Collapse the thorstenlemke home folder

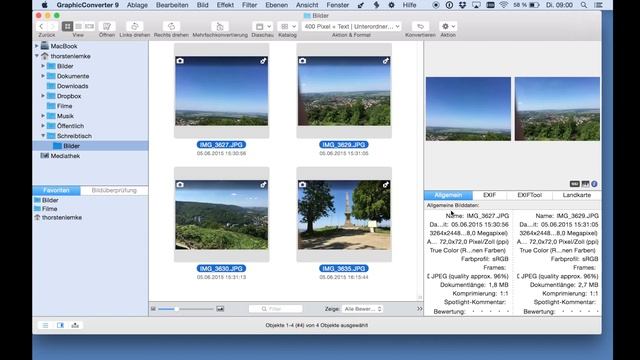click(37, 56)
